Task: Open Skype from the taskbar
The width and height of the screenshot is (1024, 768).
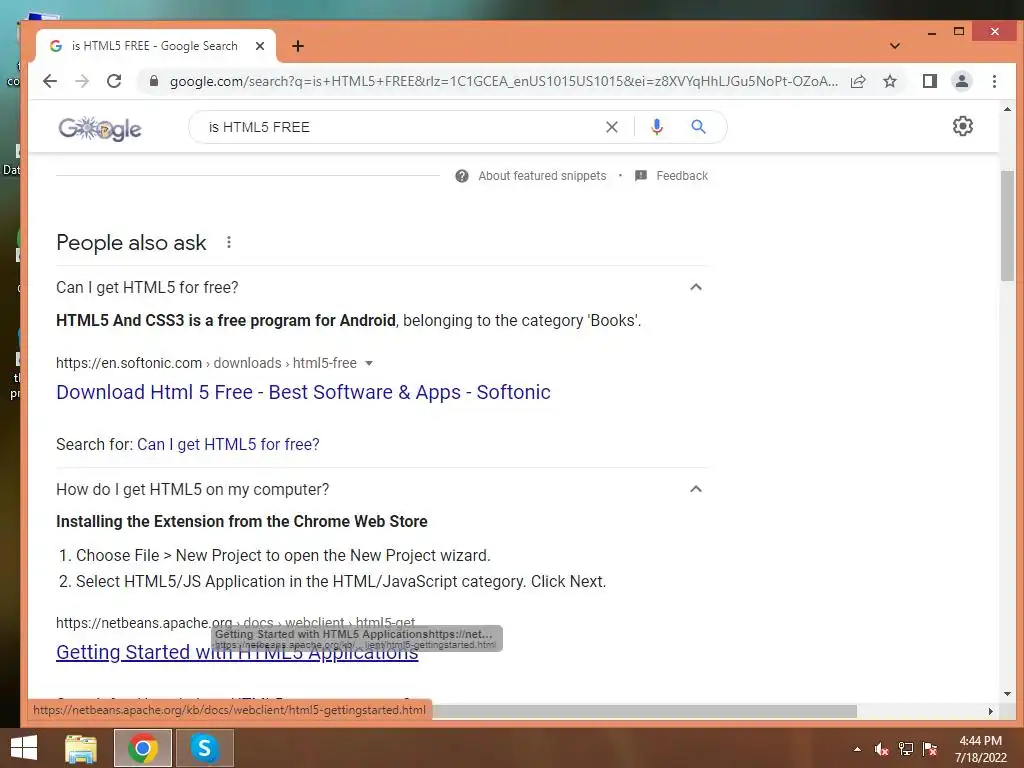Action: click(204, 748)
